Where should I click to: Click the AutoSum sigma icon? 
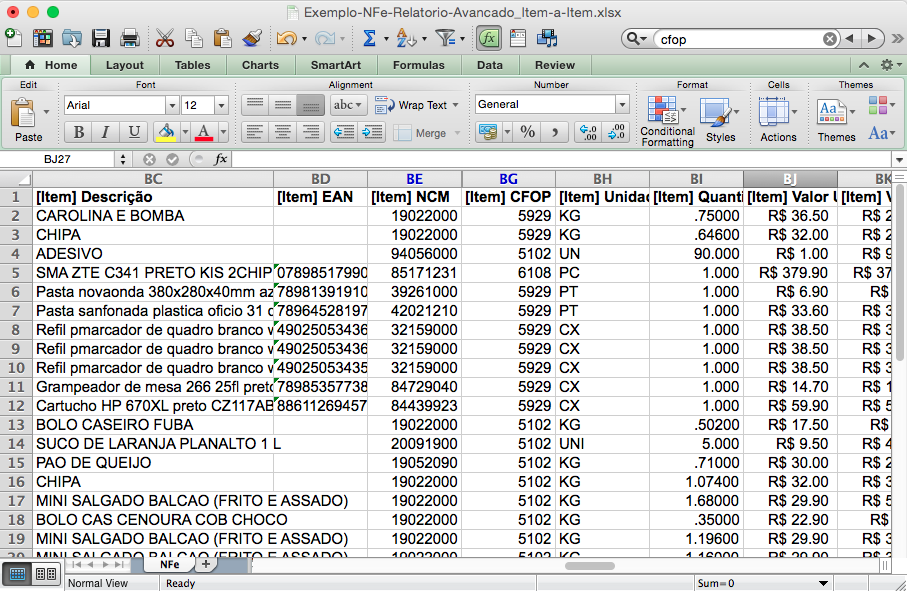(369, 38)
